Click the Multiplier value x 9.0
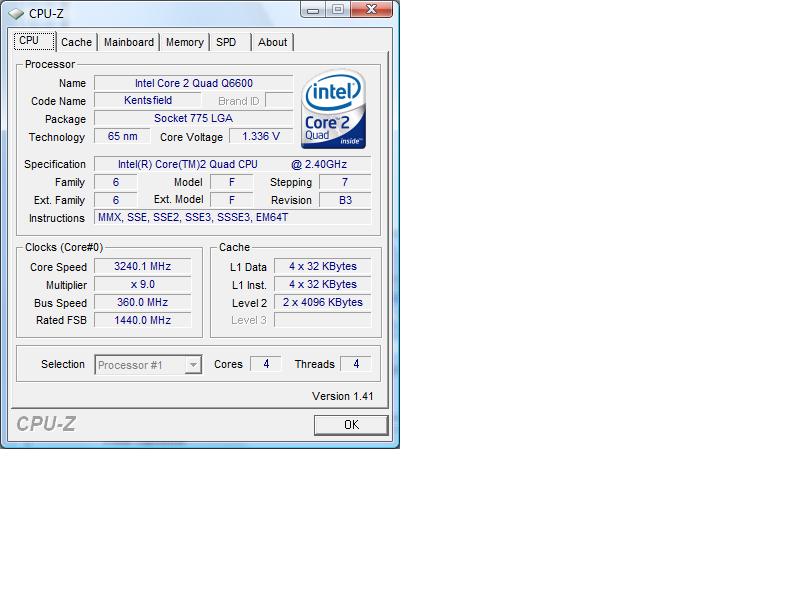This screenshot has width=800, height=600. (143, 284)
